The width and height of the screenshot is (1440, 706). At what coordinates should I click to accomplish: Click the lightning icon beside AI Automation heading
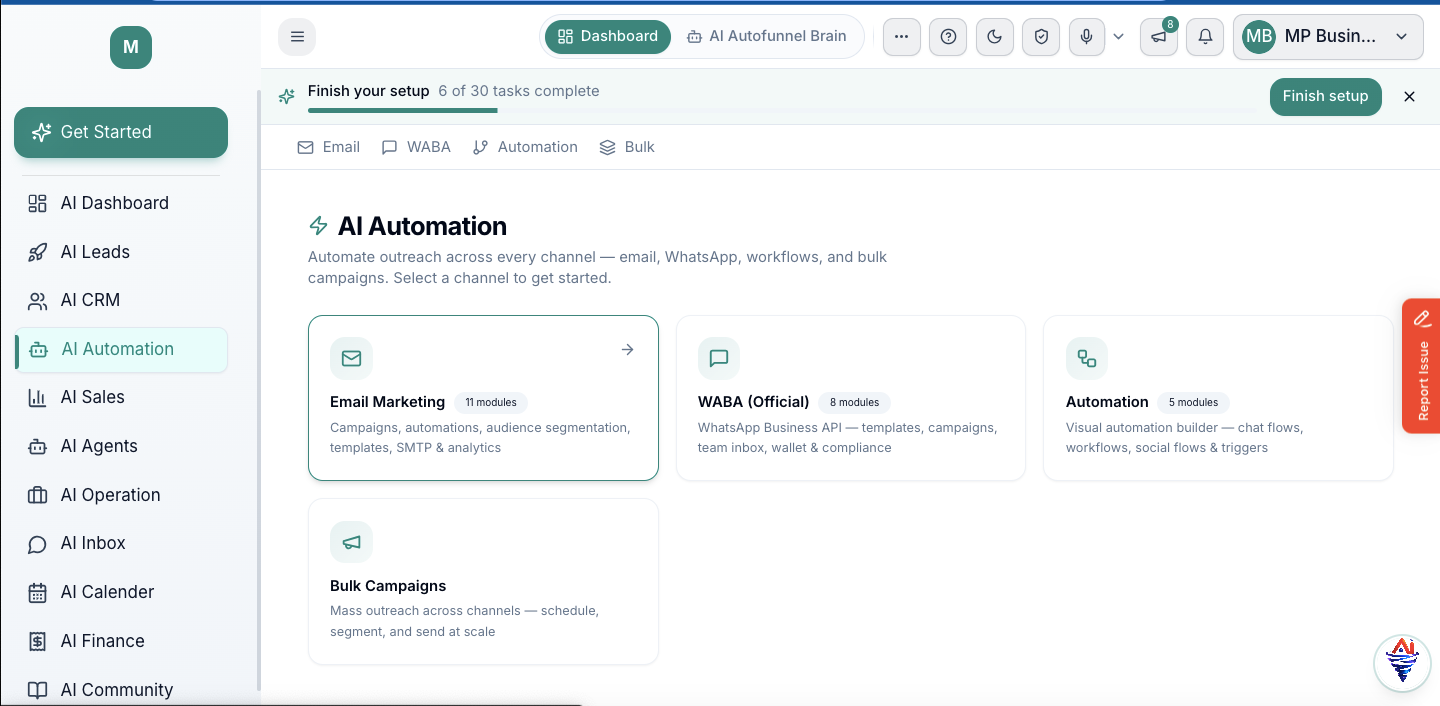click(x=318, y=226)
